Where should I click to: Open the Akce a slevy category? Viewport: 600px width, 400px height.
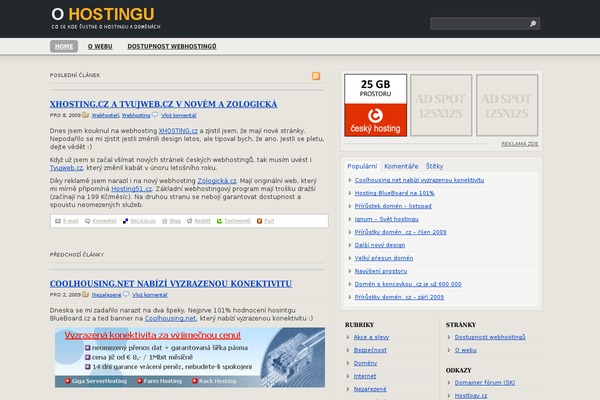[371, 337]
